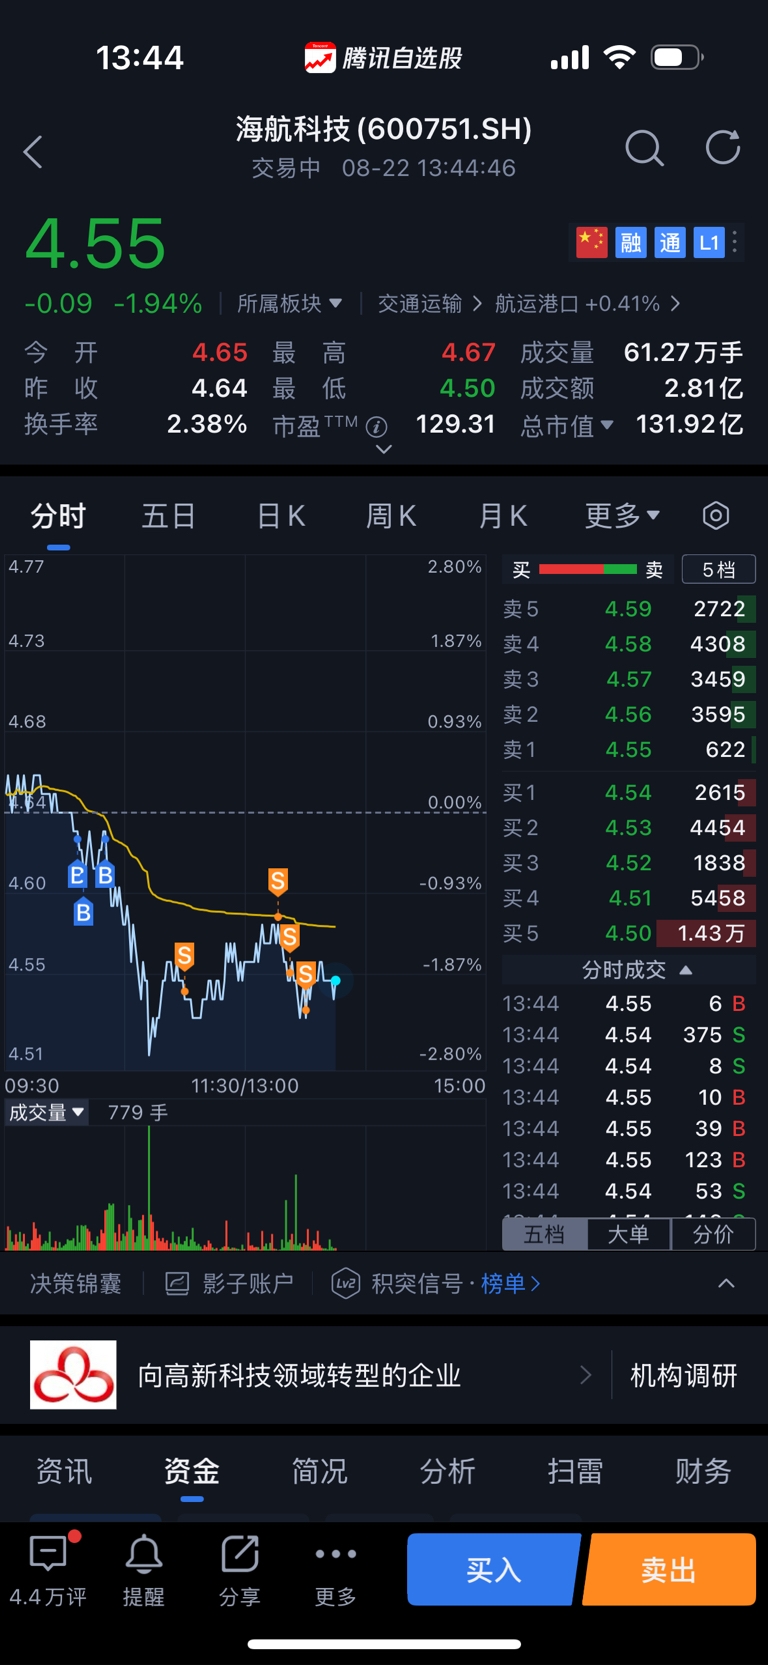Open 资讯 news tab
This screenshot has width=769, height=1665.
64,1471
